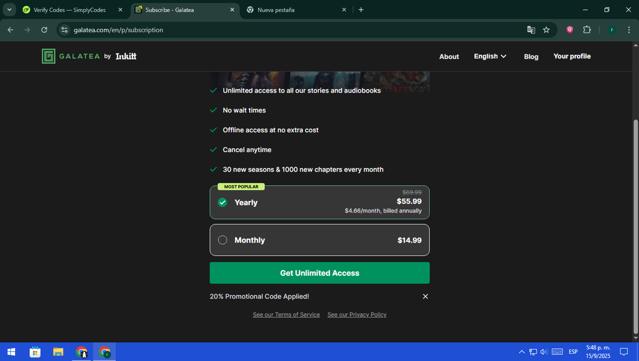The image size is (639, 361).
Task: Open the notification center icon
Action: pyautogui.click(x=624, y=352)
